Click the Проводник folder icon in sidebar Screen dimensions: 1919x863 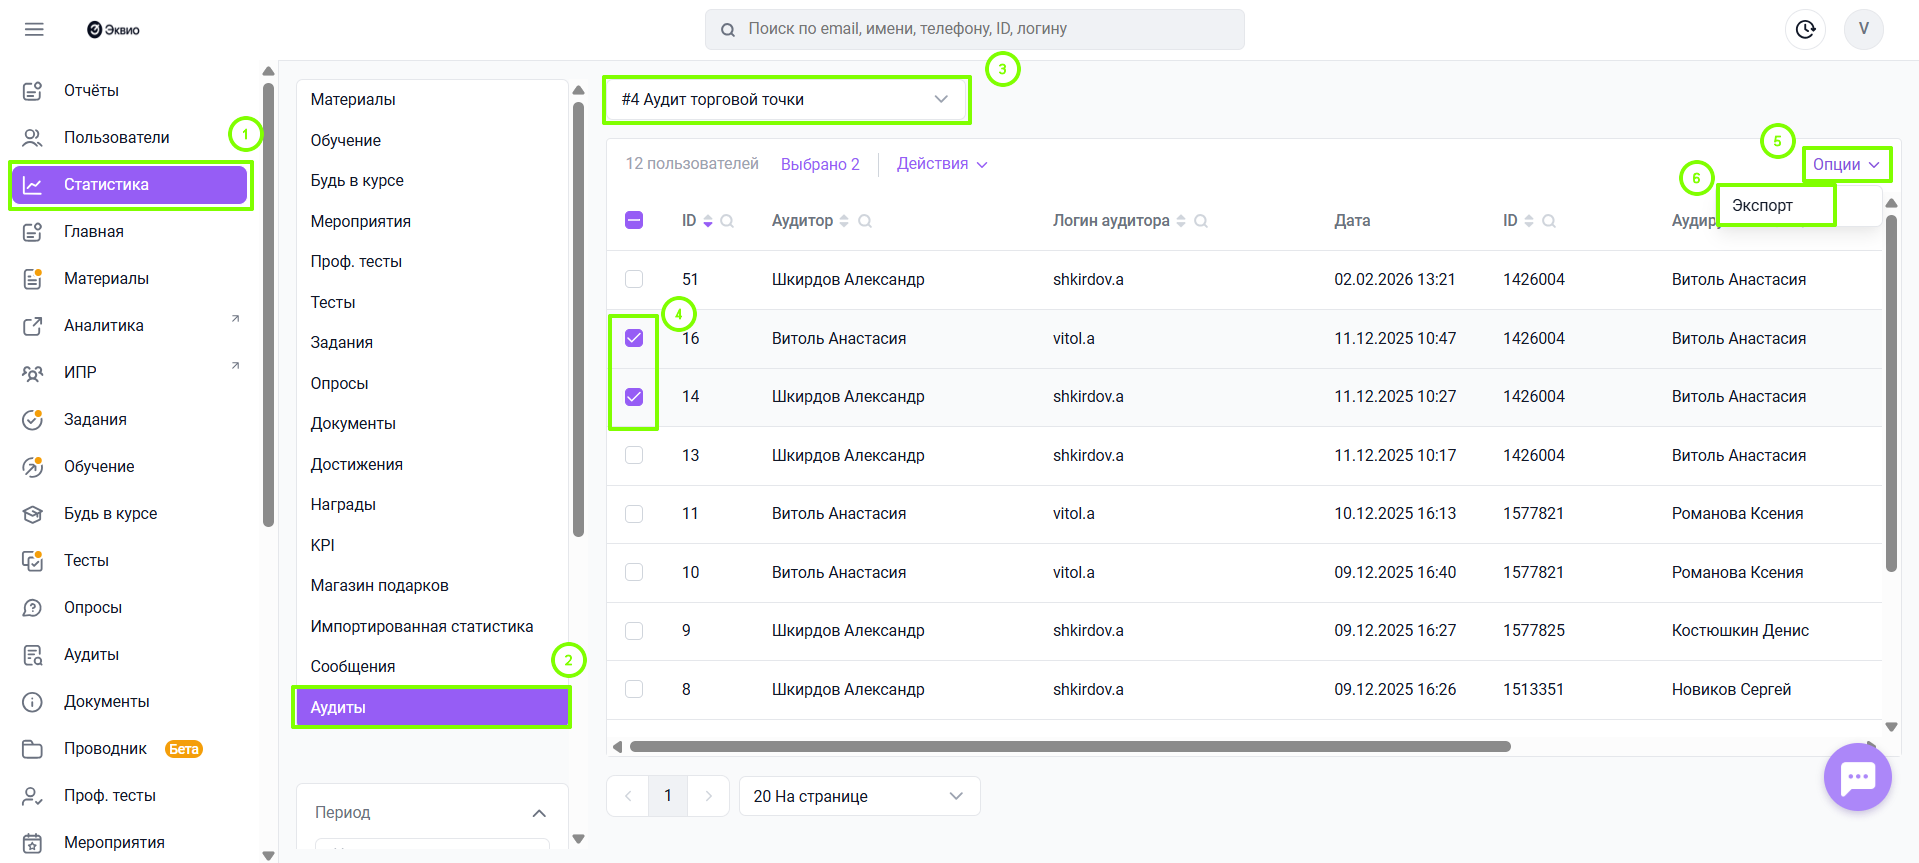[x=33, y=749]
